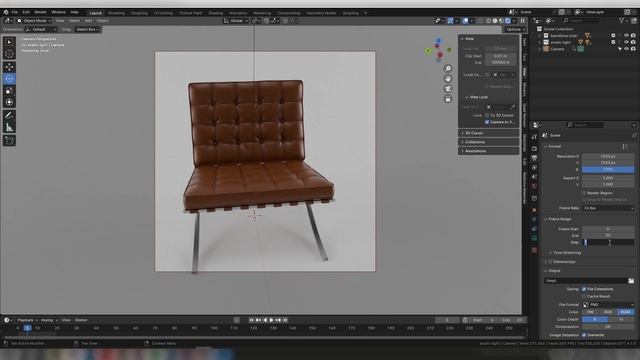
Task: Open the Render properties tab icon
Action: pyautogui.click(x=534, y=149)
